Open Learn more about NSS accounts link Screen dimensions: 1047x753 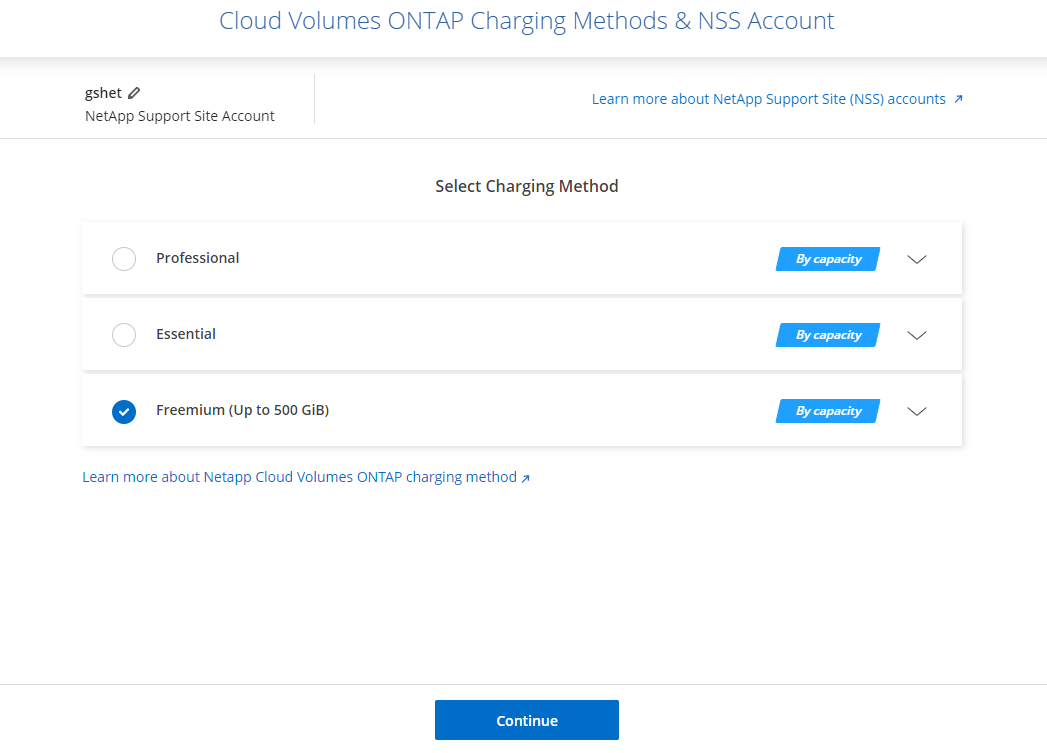point(769,99)
